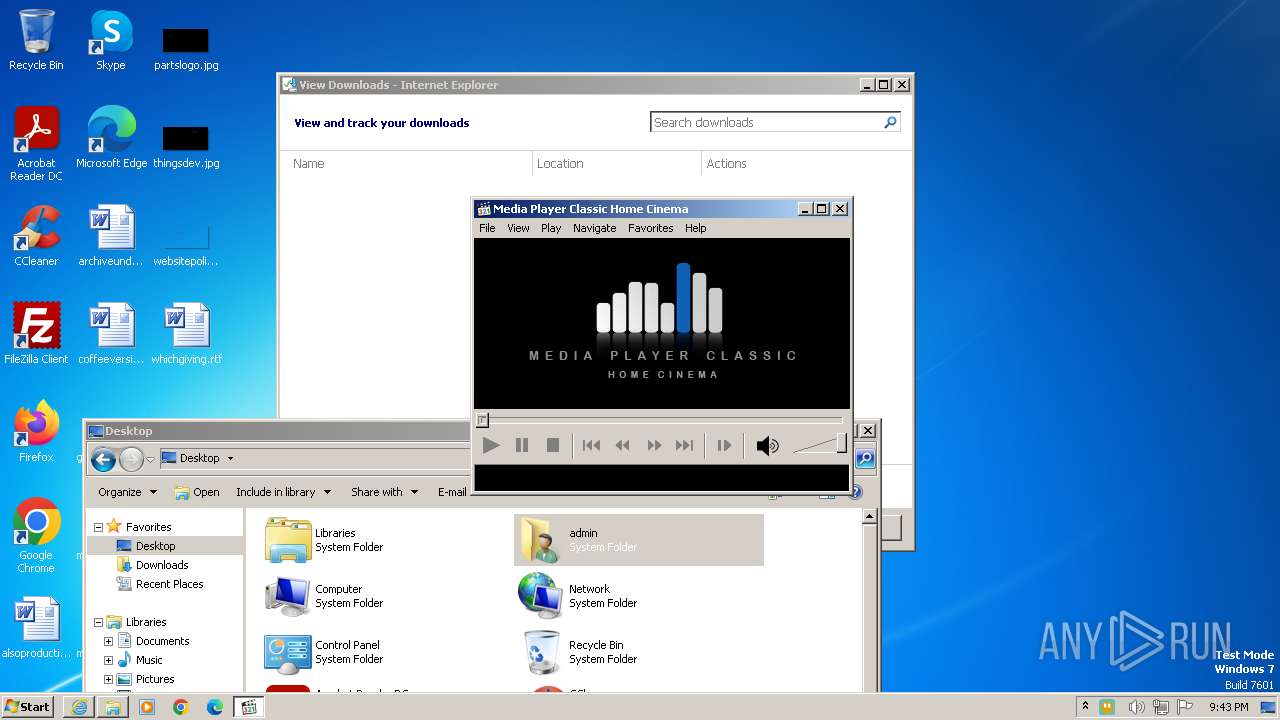1280x720 pixels.
Task: Click E-mail in the Explorer toolbar
Action: coord(452,492)
